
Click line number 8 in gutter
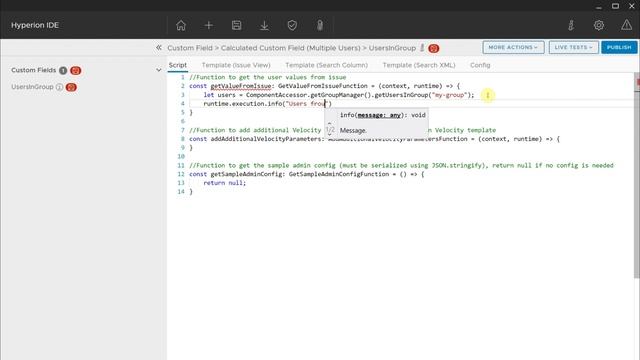tap(182, 139)
